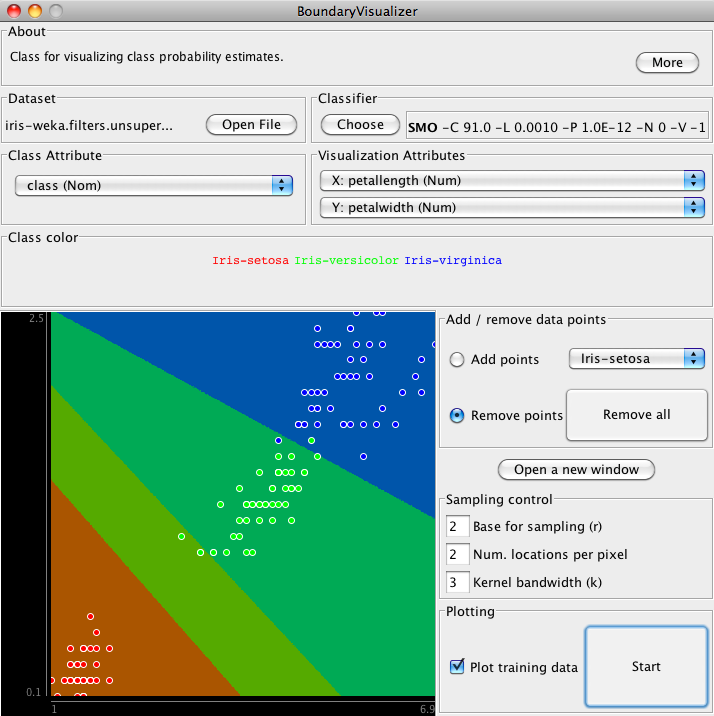This screenshot has height=716, width=714.
Task: Click the Base for sampling field
Action: (458, 526)
